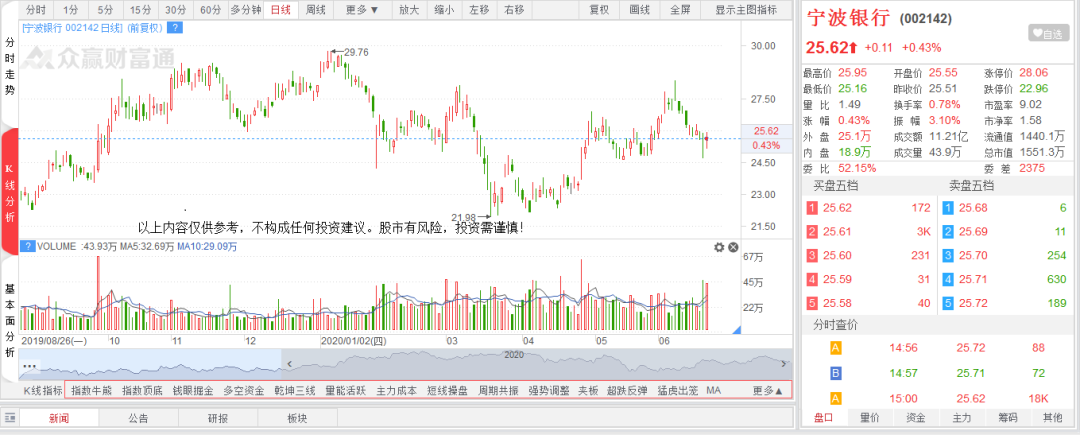This screenshot has width=1080, height=435.
Task: Select the MA indicator
Action: (714, 391)
